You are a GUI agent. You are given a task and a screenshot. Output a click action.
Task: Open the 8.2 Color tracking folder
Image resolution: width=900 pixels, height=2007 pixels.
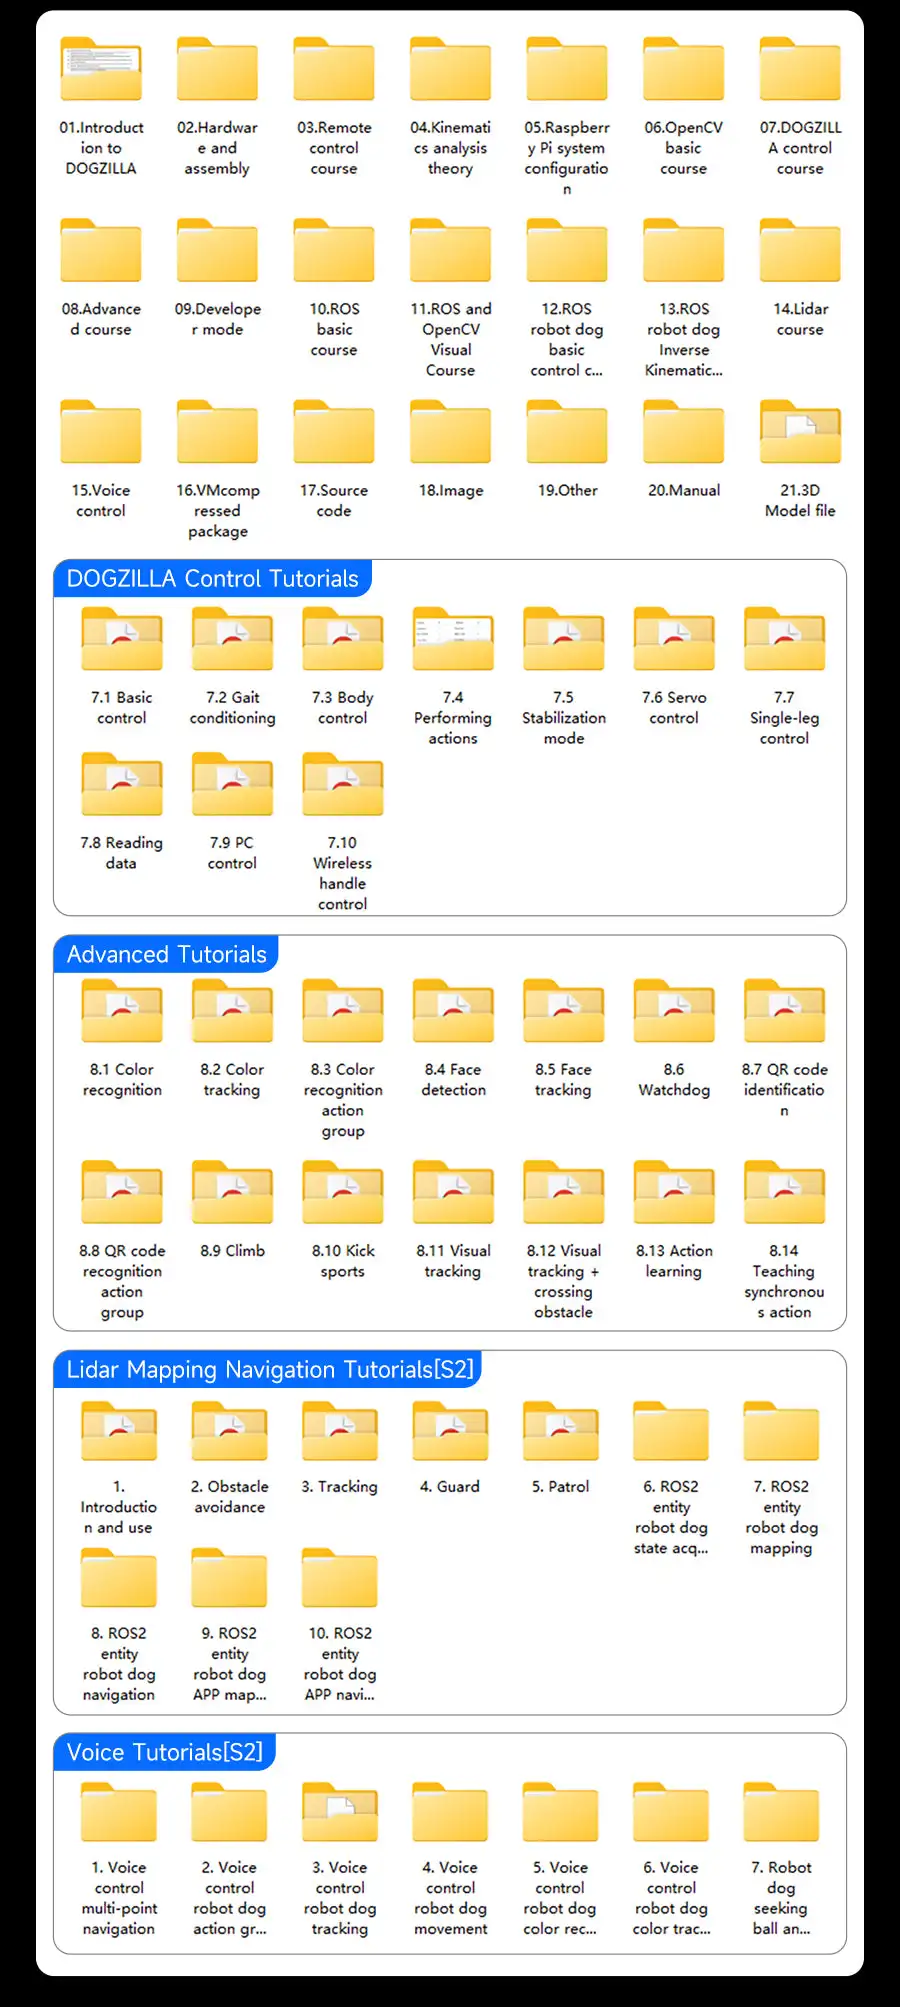(232, 1011)
